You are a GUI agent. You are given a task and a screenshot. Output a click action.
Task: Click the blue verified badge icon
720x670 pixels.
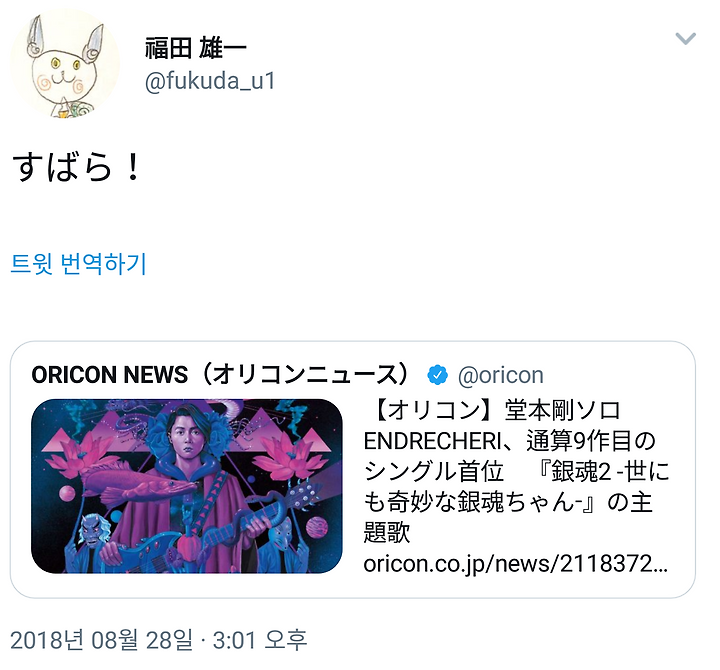pyautogui.click(x=438, y=375)
